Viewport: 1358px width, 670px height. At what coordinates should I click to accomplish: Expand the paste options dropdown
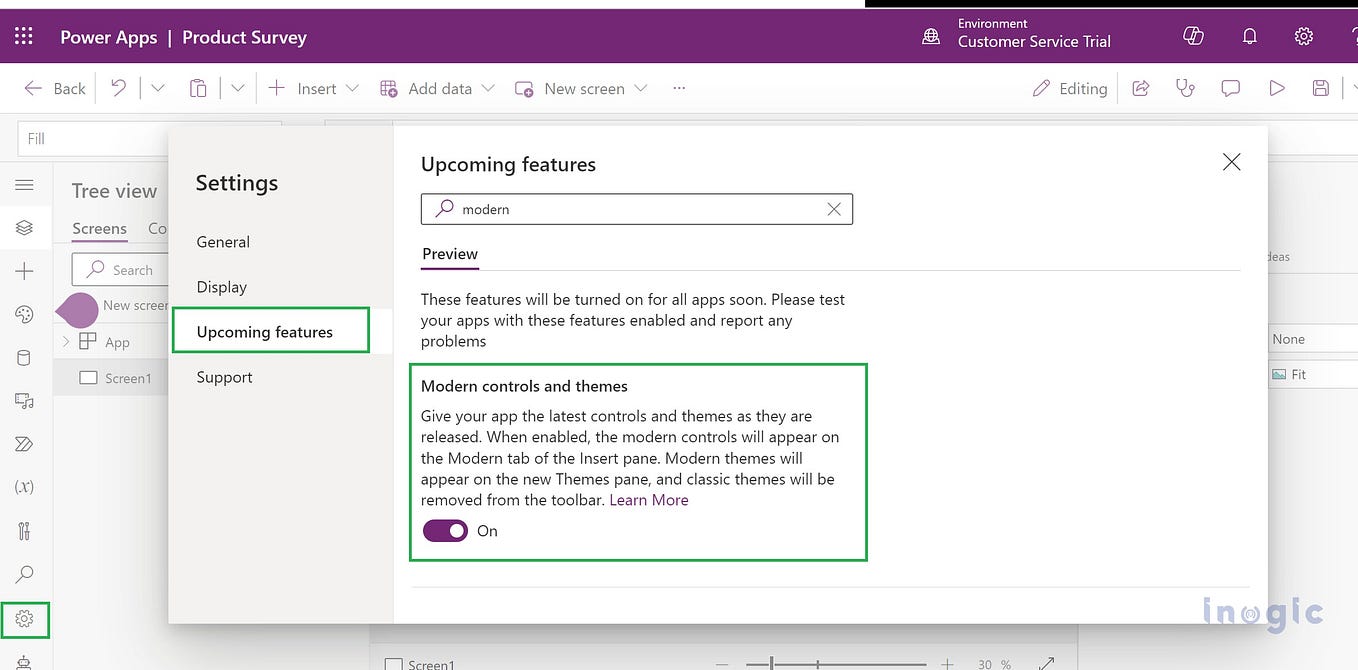[x=238, y=88]
